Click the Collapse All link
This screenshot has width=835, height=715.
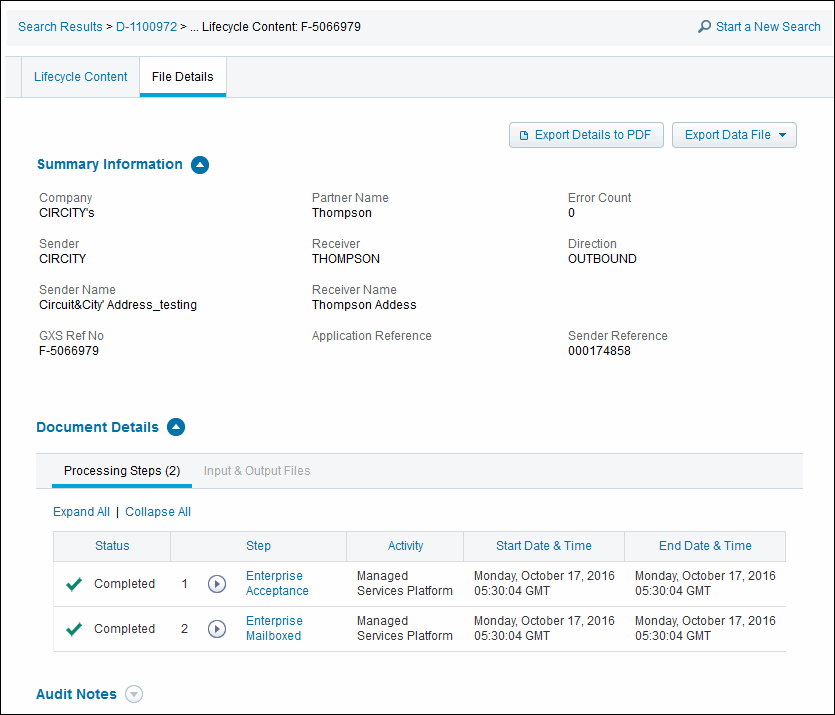[158, 512]
